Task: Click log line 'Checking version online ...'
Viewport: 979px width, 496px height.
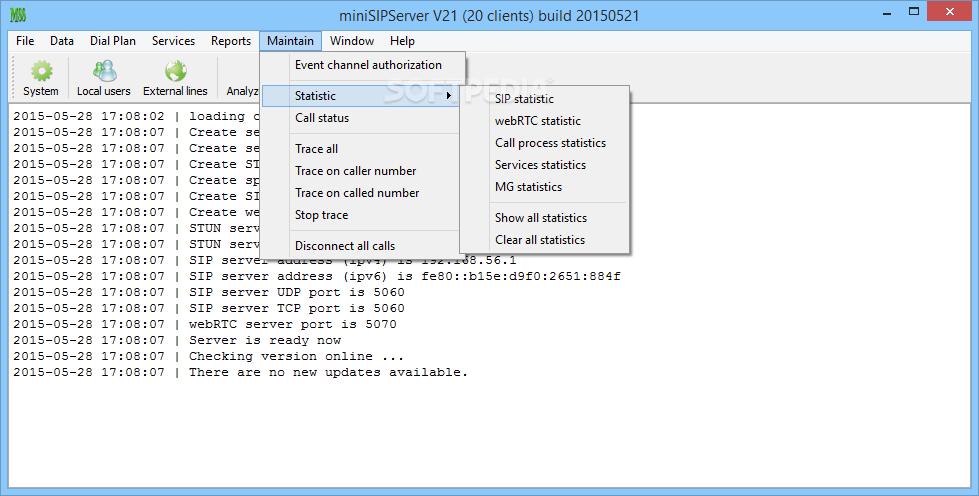Action: coord(209,356)
